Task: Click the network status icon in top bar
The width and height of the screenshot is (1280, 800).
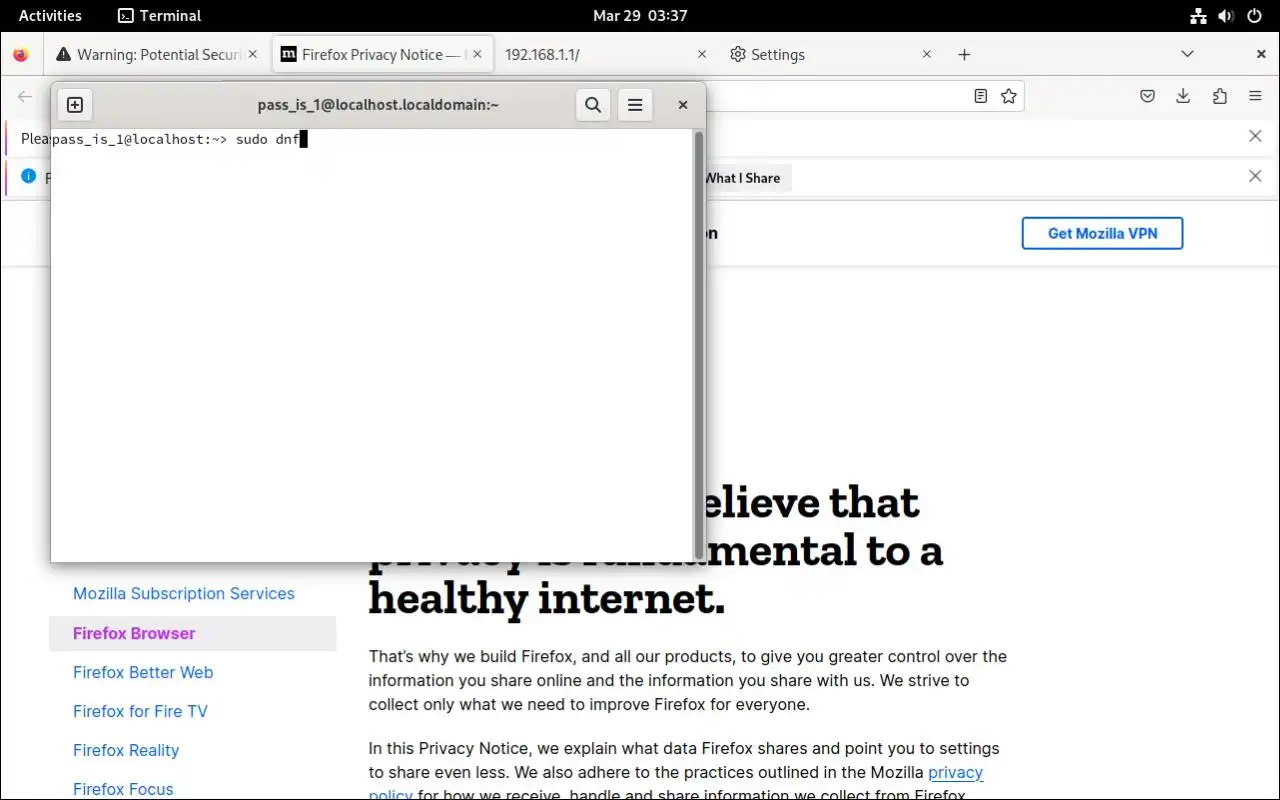Action: click(x=1198, y=16)
